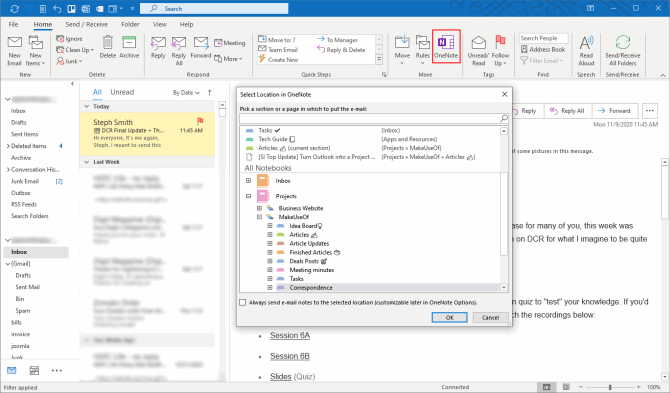This screenshot has width=670, height=393.
Task: Open the Help tab
Action: pyautogui.click(x=186, y=24)
